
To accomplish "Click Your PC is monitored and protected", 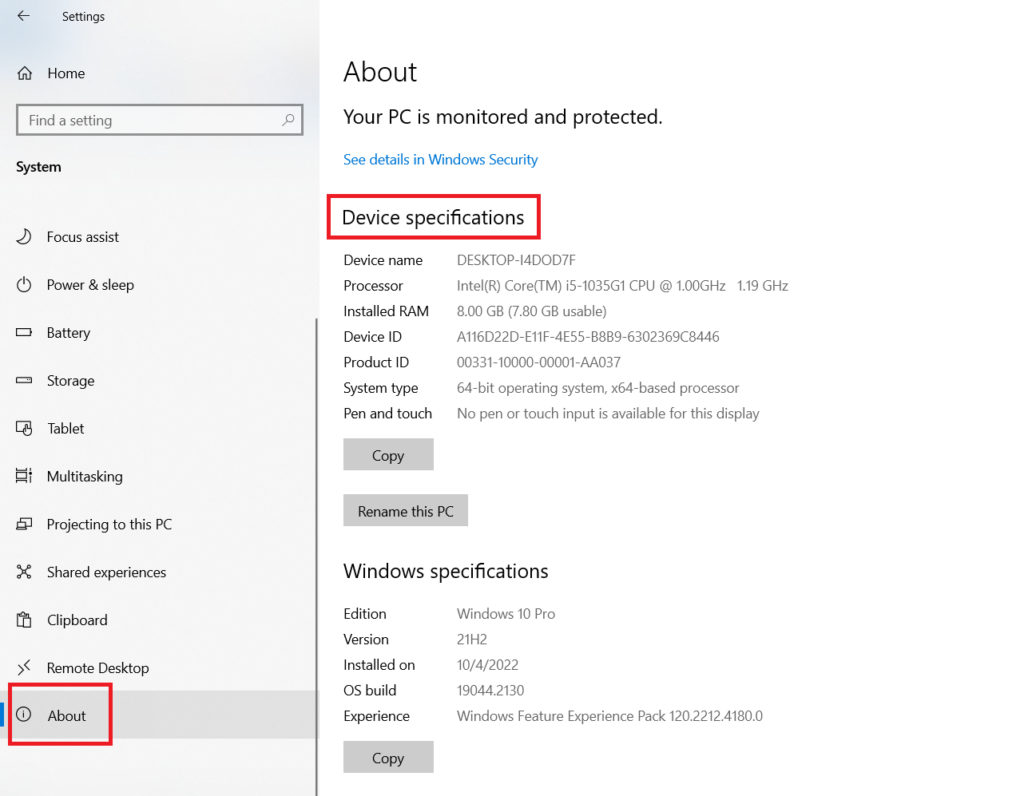I will point(503,117).
